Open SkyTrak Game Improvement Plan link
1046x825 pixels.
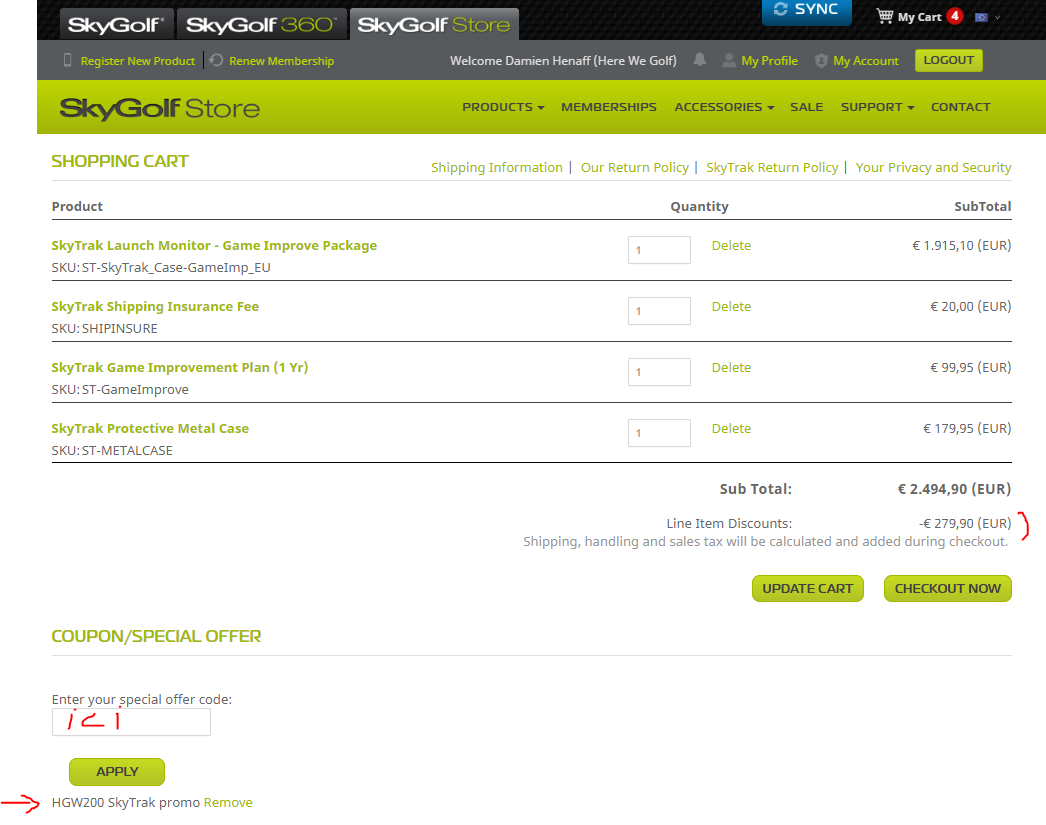click(179, 367)
